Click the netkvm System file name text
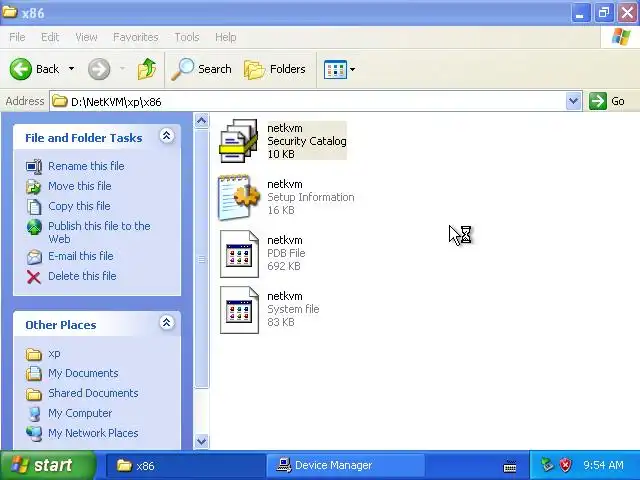This screenshot has width=640, height=480. (x=284, y=296)
